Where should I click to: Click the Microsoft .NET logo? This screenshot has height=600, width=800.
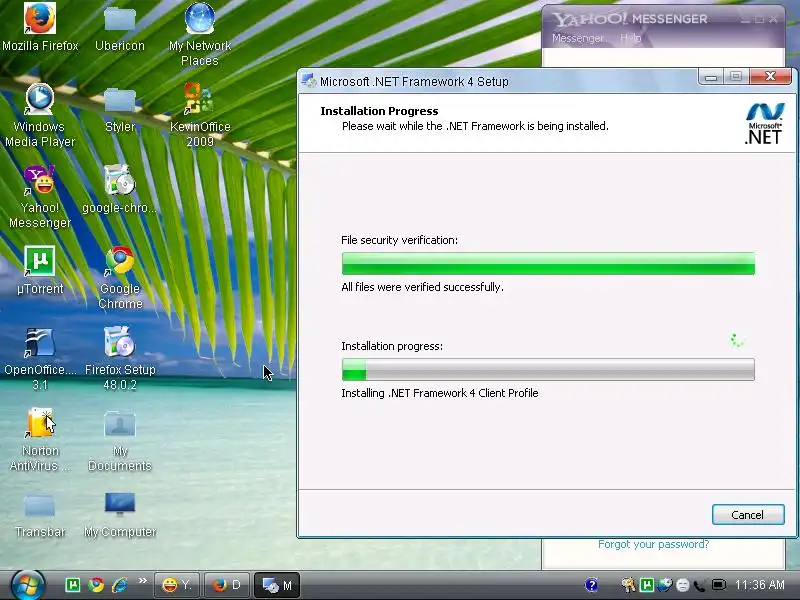[x=764, y=124]
